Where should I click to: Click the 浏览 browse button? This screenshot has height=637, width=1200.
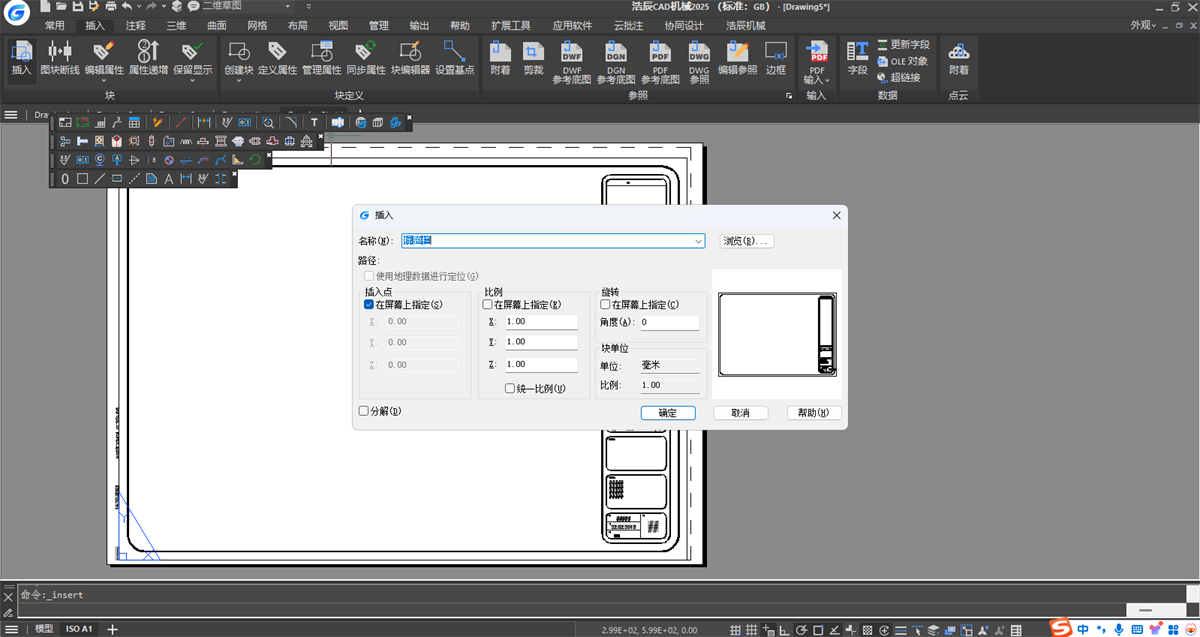(x=746, y=241)
